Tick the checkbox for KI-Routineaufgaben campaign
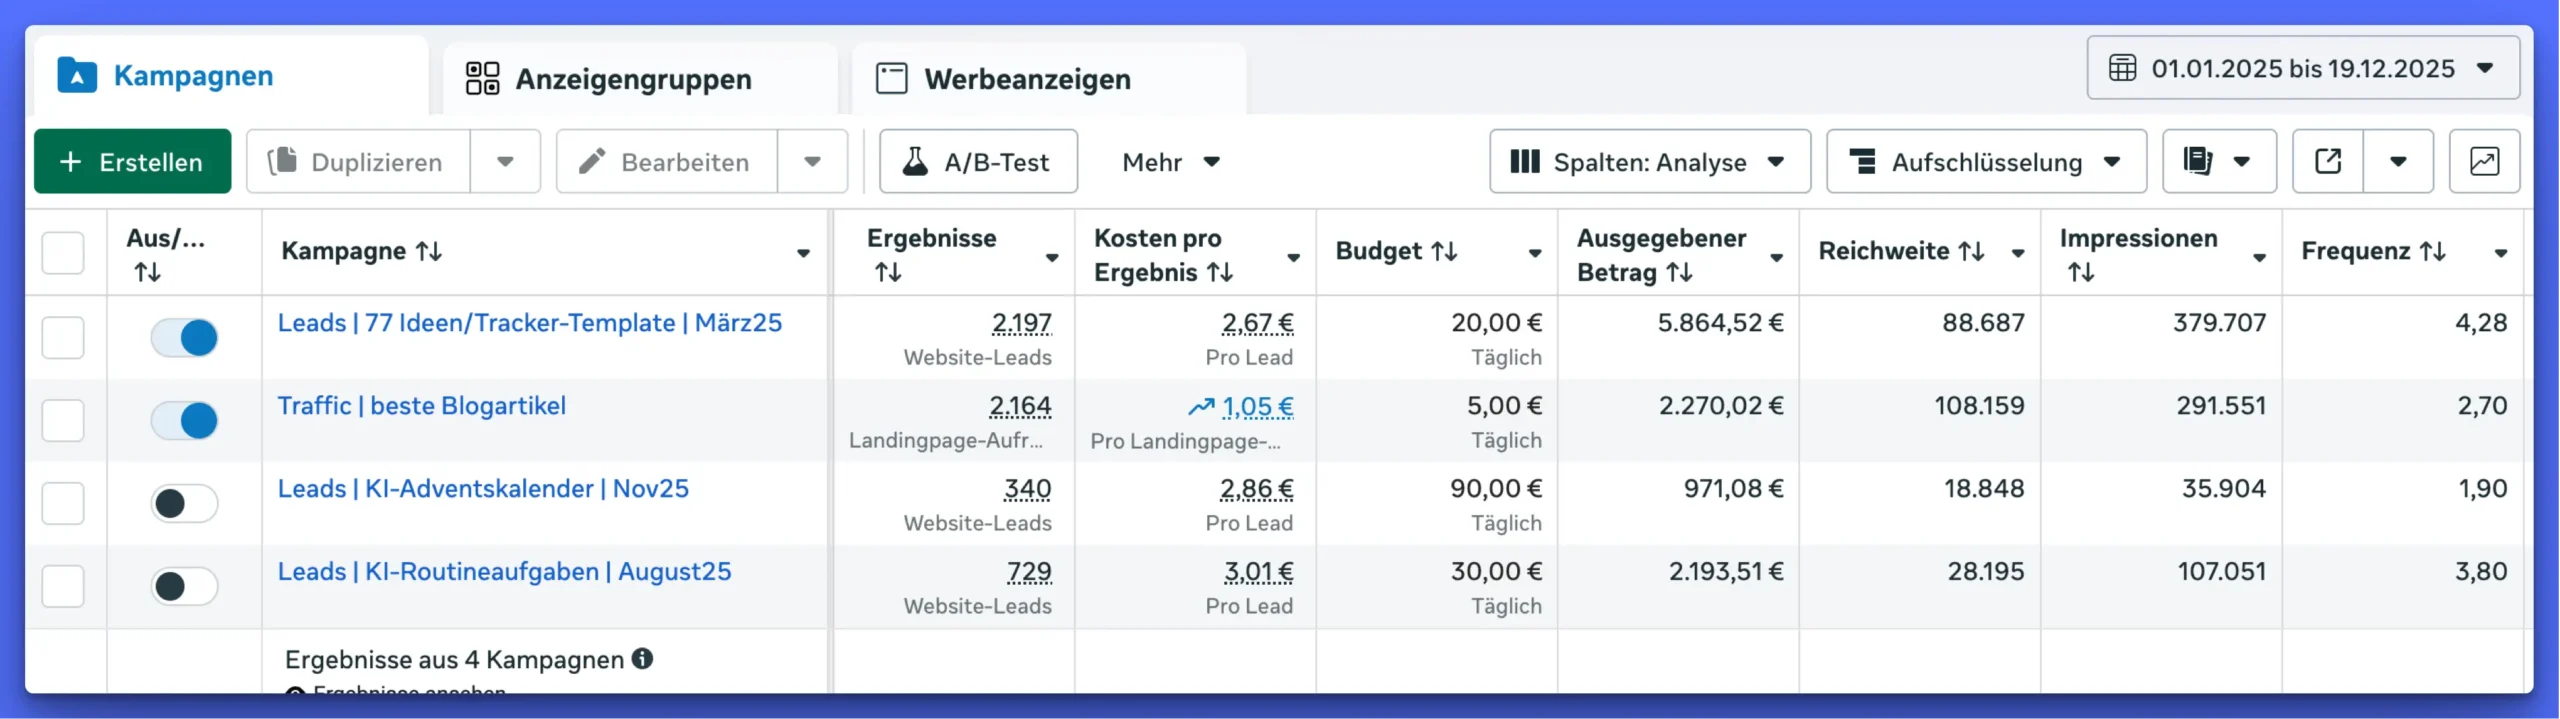Image resolution: width=2560 pixels, height=719 pixels. pos(63,586)
